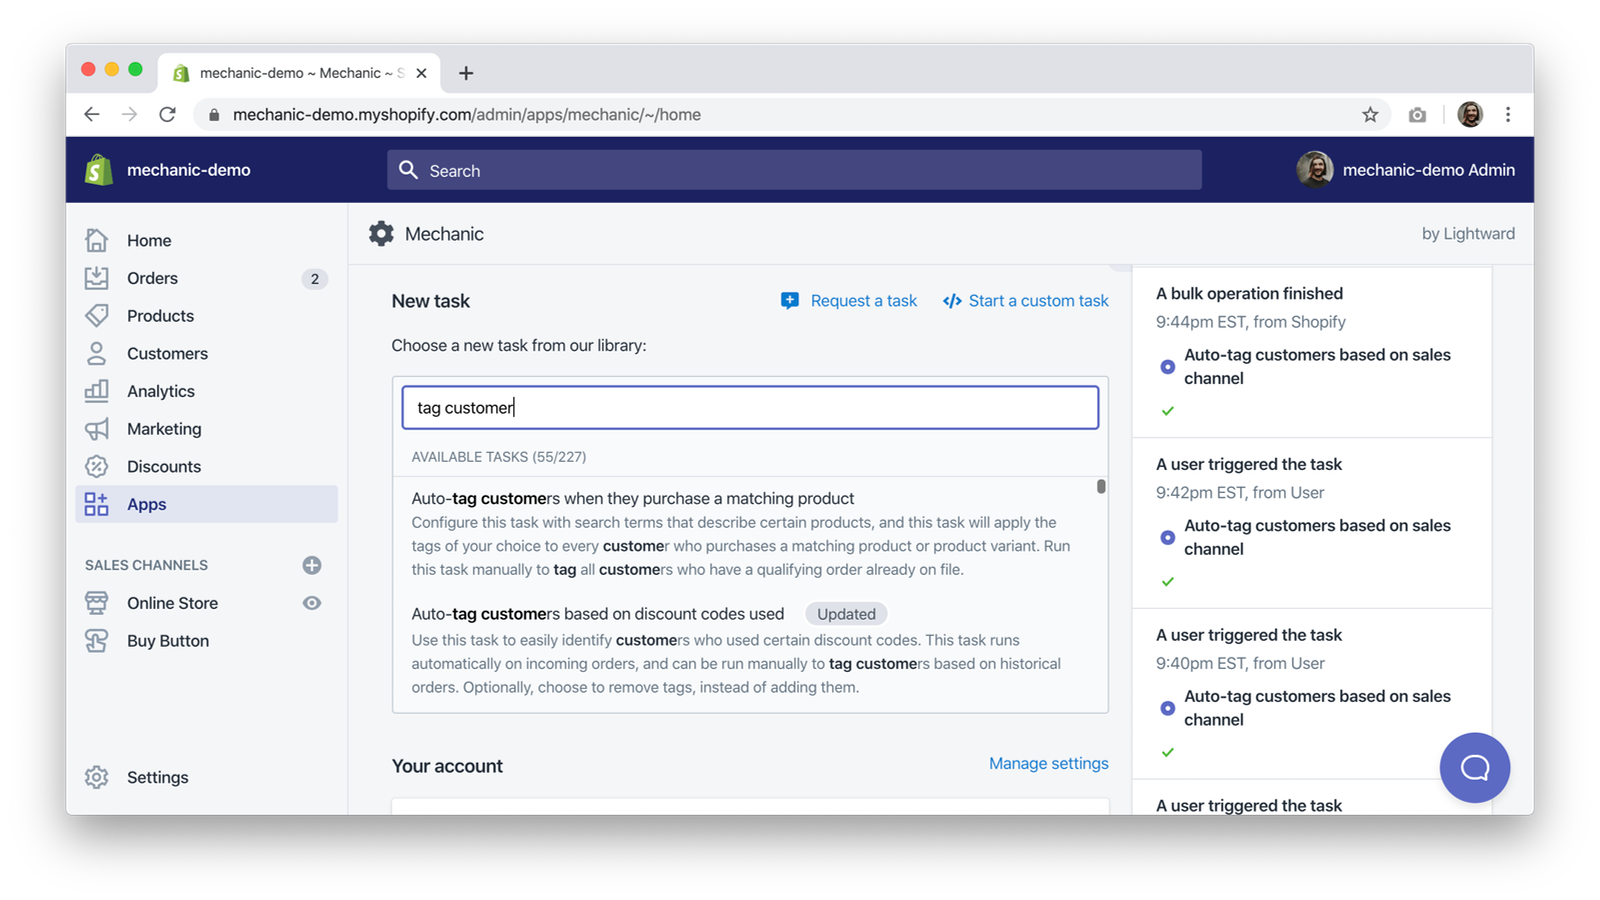Click the site lock icon
This screenshot has width=1600, height=900.
point(214,115)
